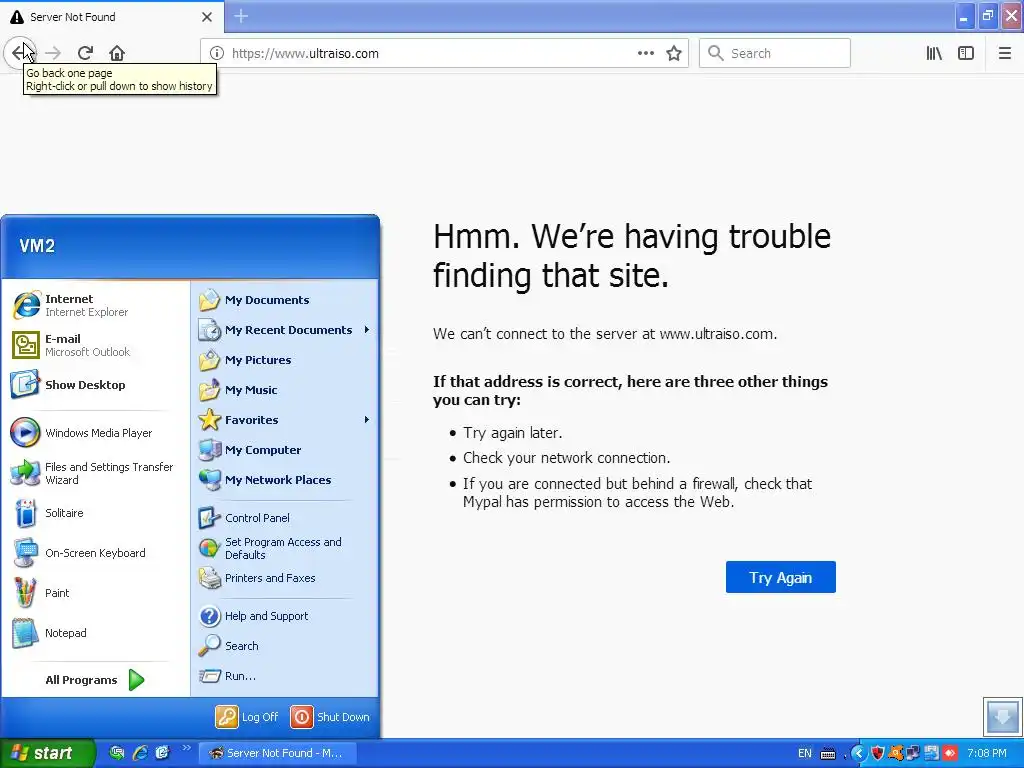Bookmark this page with the star
Image resolution: width=1024 pixels, height=768 pixels.
pyautogui.click(x=674, y=54)
